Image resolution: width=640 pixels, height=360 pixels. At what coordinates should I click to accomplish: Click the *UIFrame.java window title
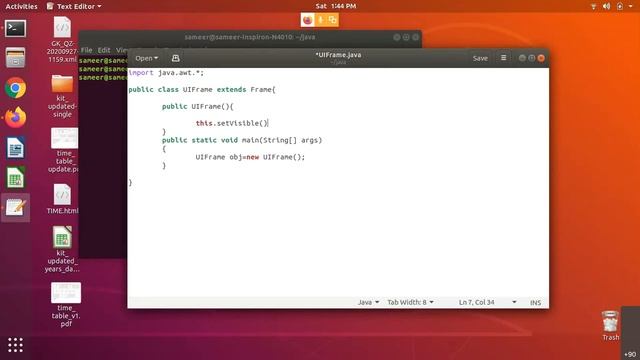338,55
